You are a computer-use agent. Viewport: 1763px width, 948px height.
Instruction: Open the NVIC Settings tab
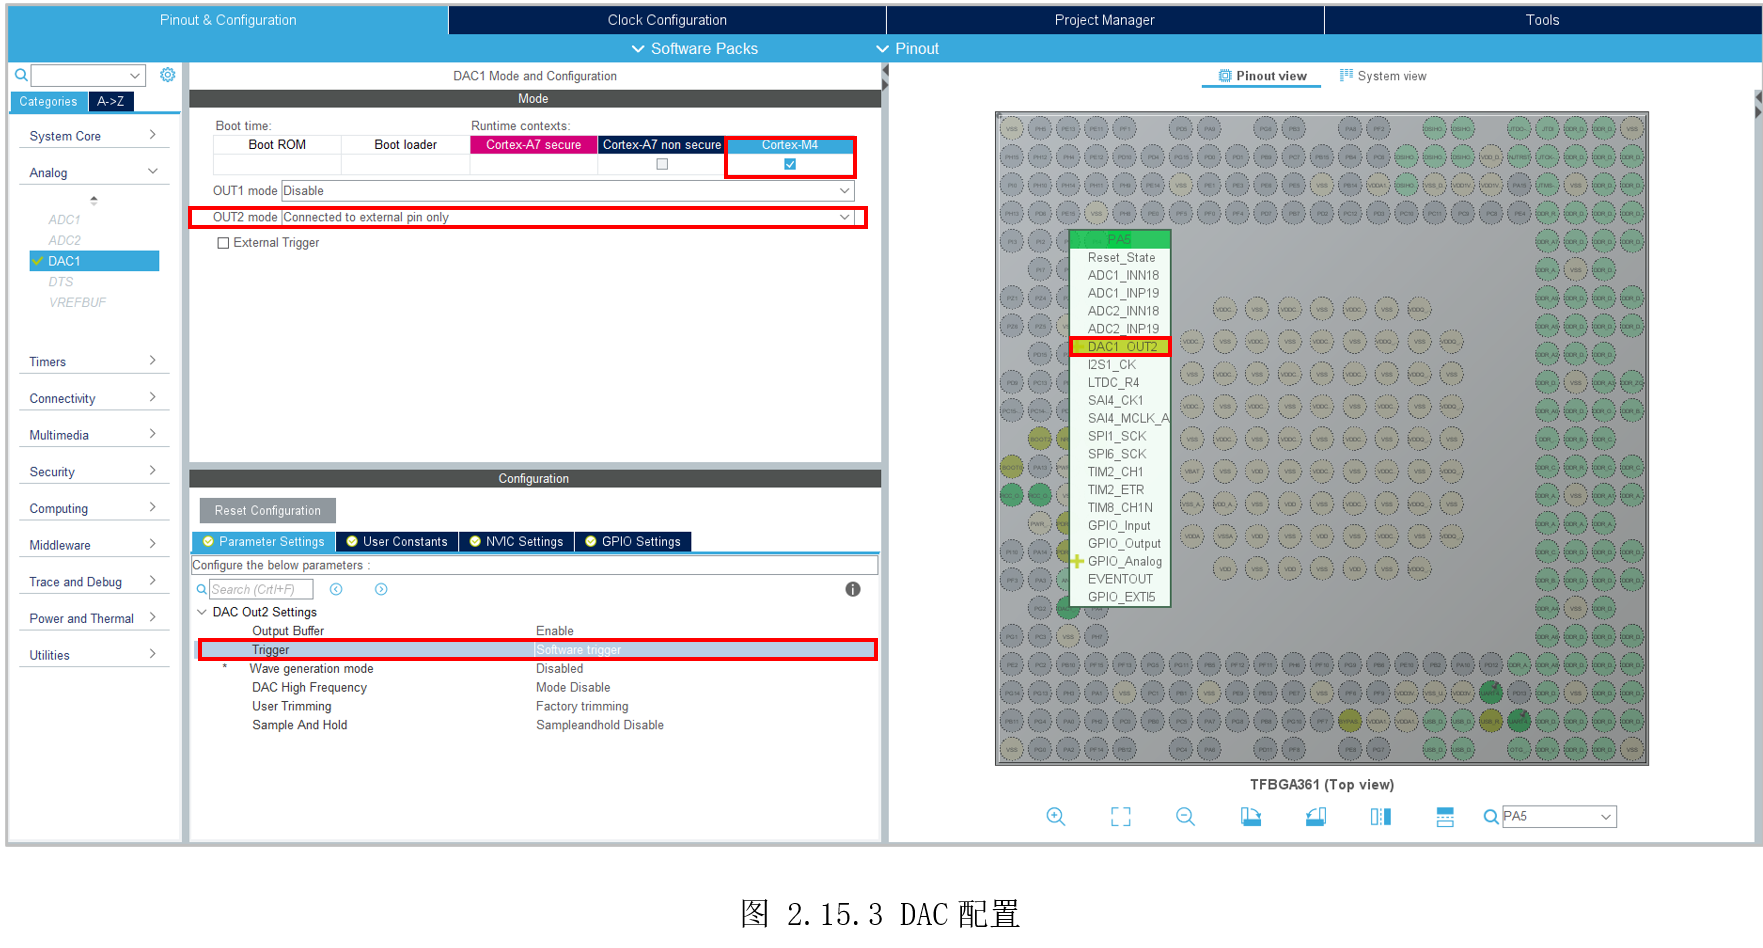(516, 542)
